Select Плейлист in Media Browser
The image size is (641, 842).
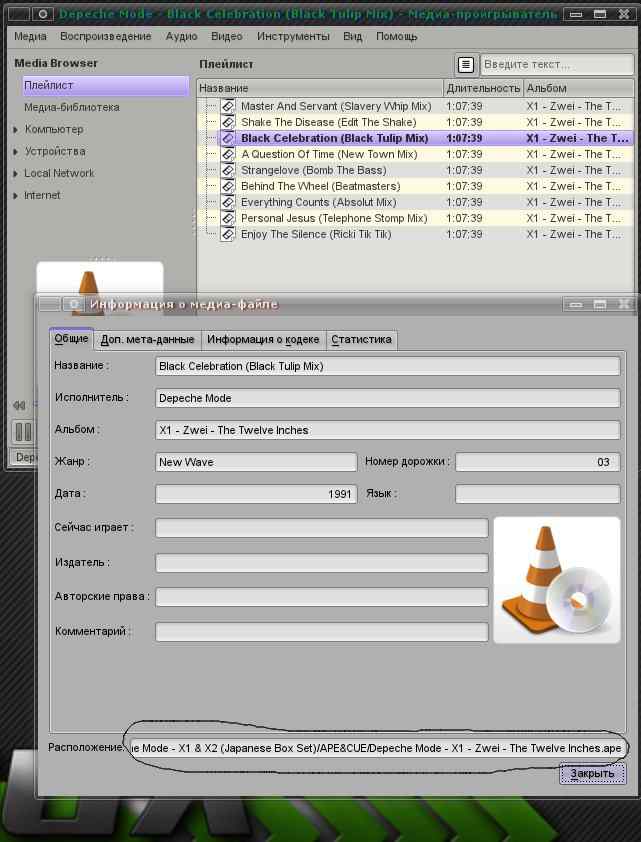point(106,85)
